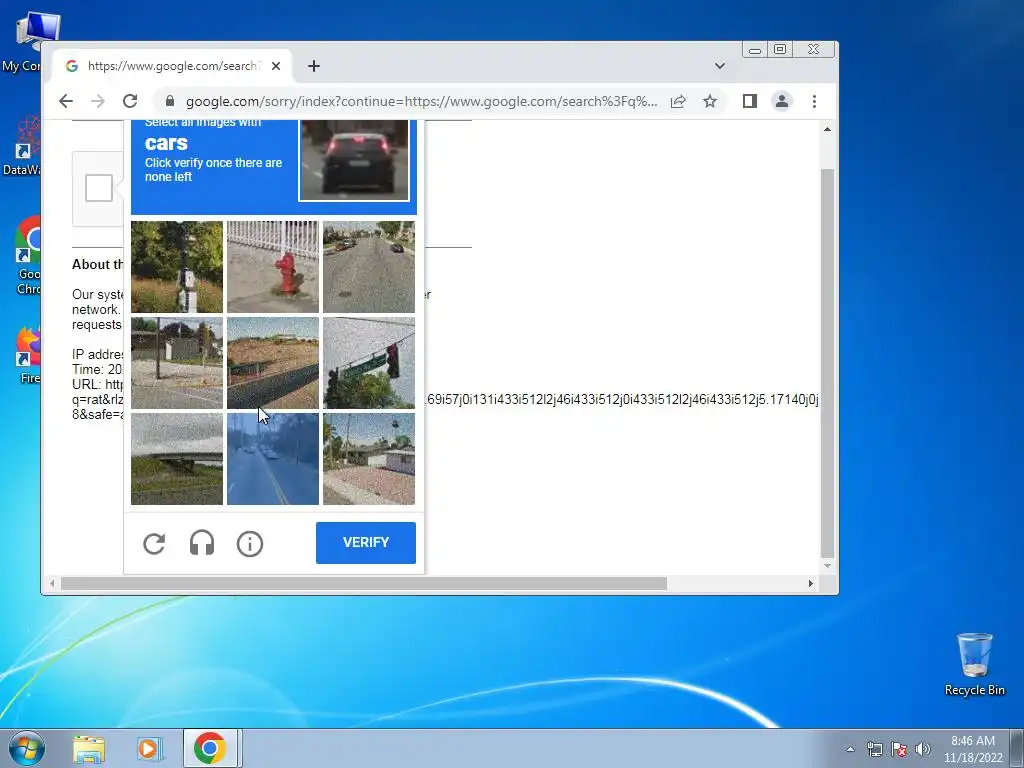Tick the reCAPTCHA checkbox
This screenshot has width=1024, height=768.
pyautogui.click(x=99, y=188)
